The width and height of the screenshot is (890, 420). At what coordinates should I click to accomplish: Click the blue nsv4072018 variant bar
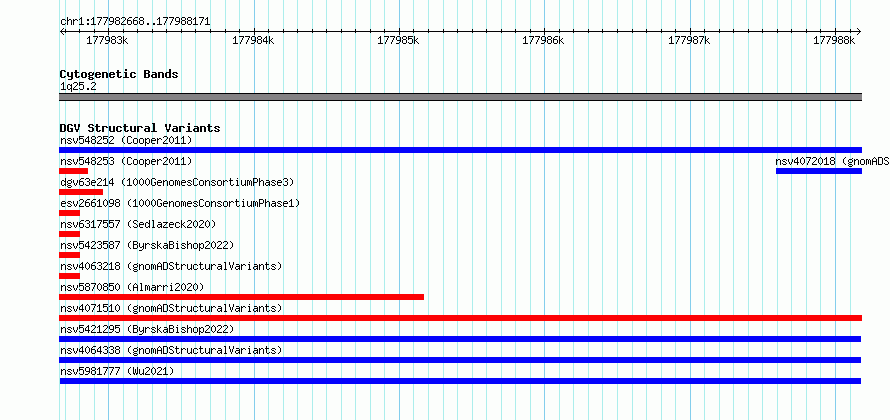point(819,171)
